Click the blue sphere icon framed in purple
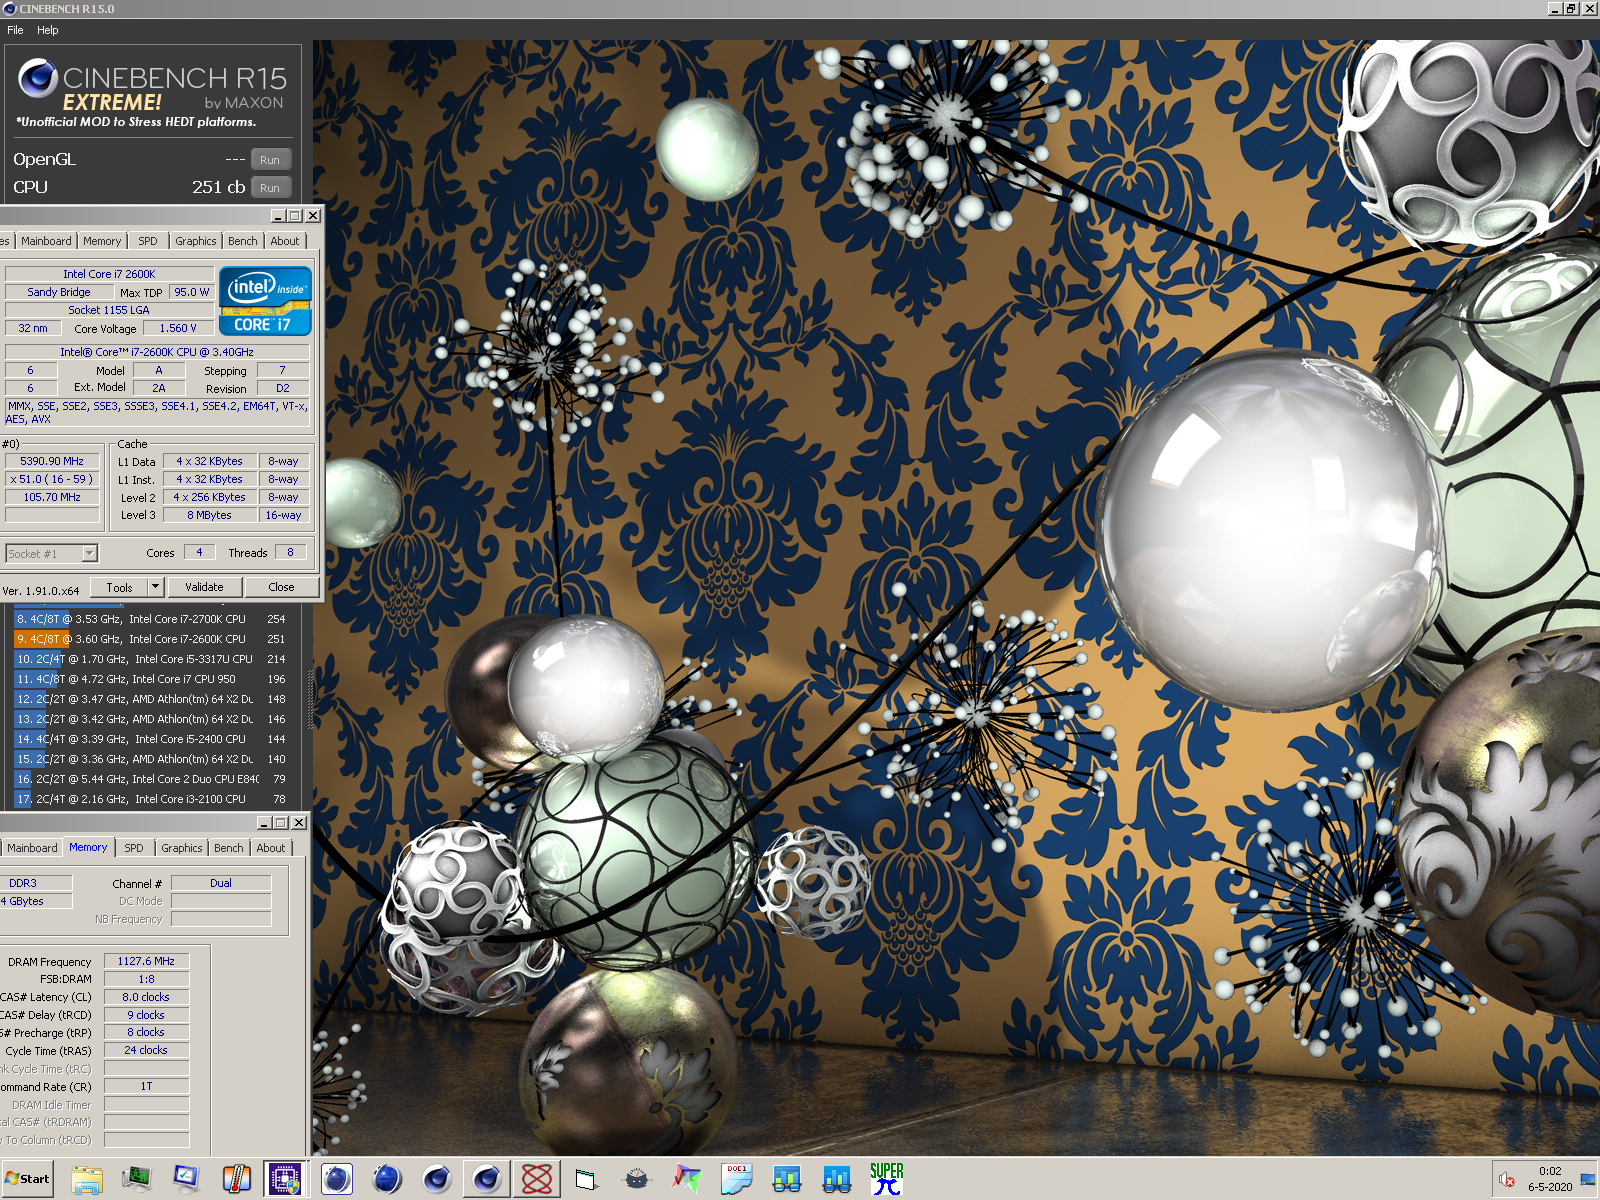1600x1200 pixels. tap(337, 1180)
